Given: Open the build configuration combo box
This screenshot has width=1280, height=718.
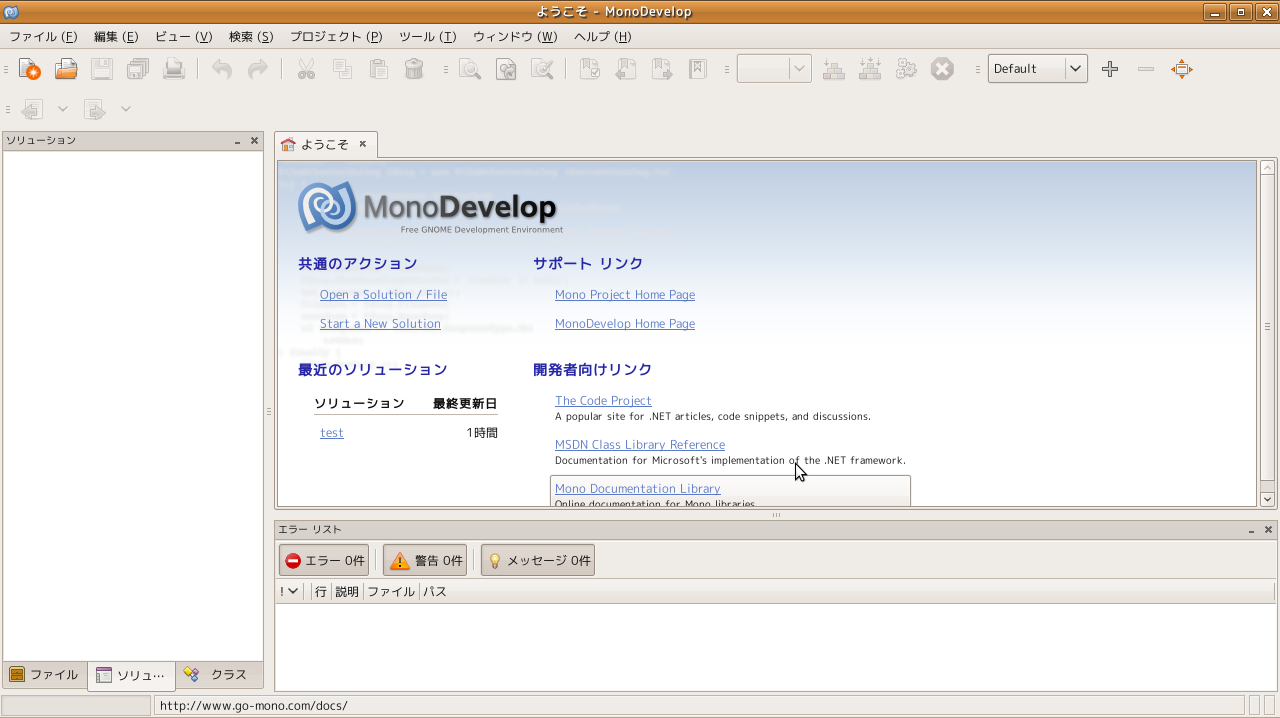Looking at the screenshot, I should coord(774,69).
